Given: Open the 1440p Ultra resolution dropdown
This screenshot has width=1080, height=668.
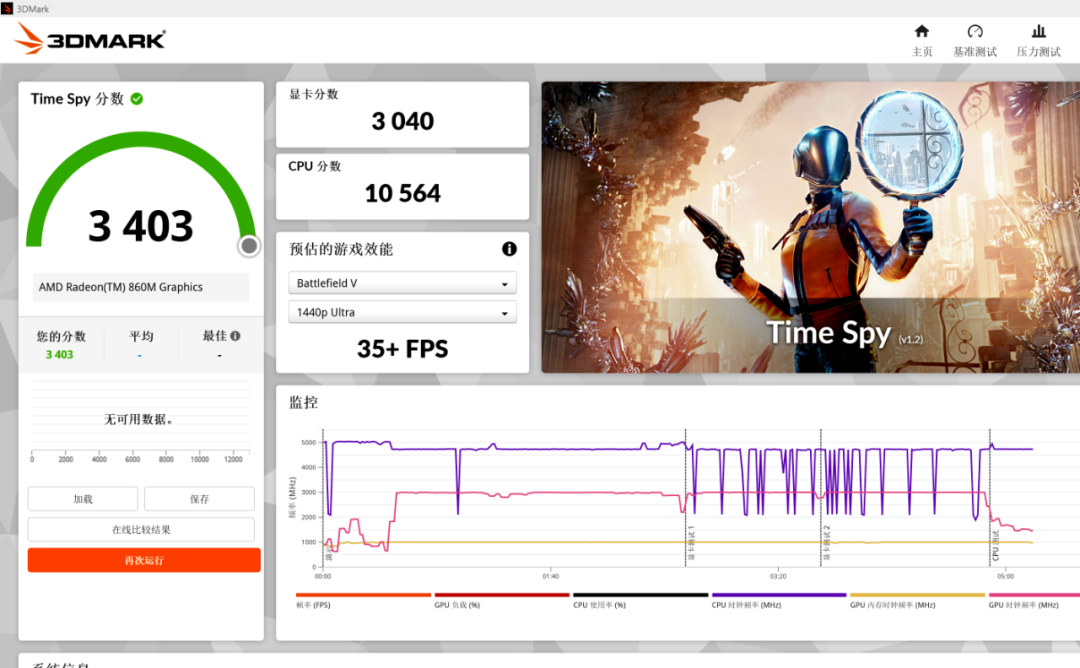Looking at the screenshot, I should click(402, 312).
